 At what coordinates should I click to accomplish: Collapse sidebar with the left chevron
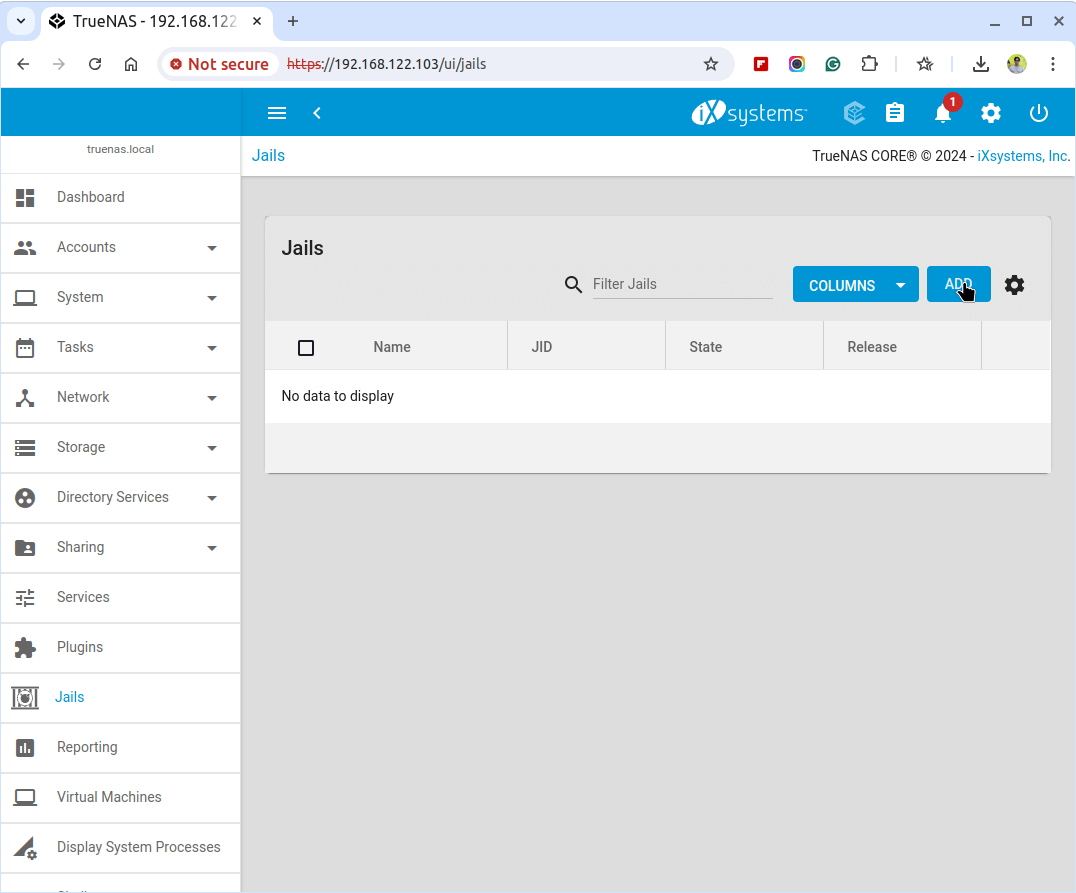pos(317,113)
